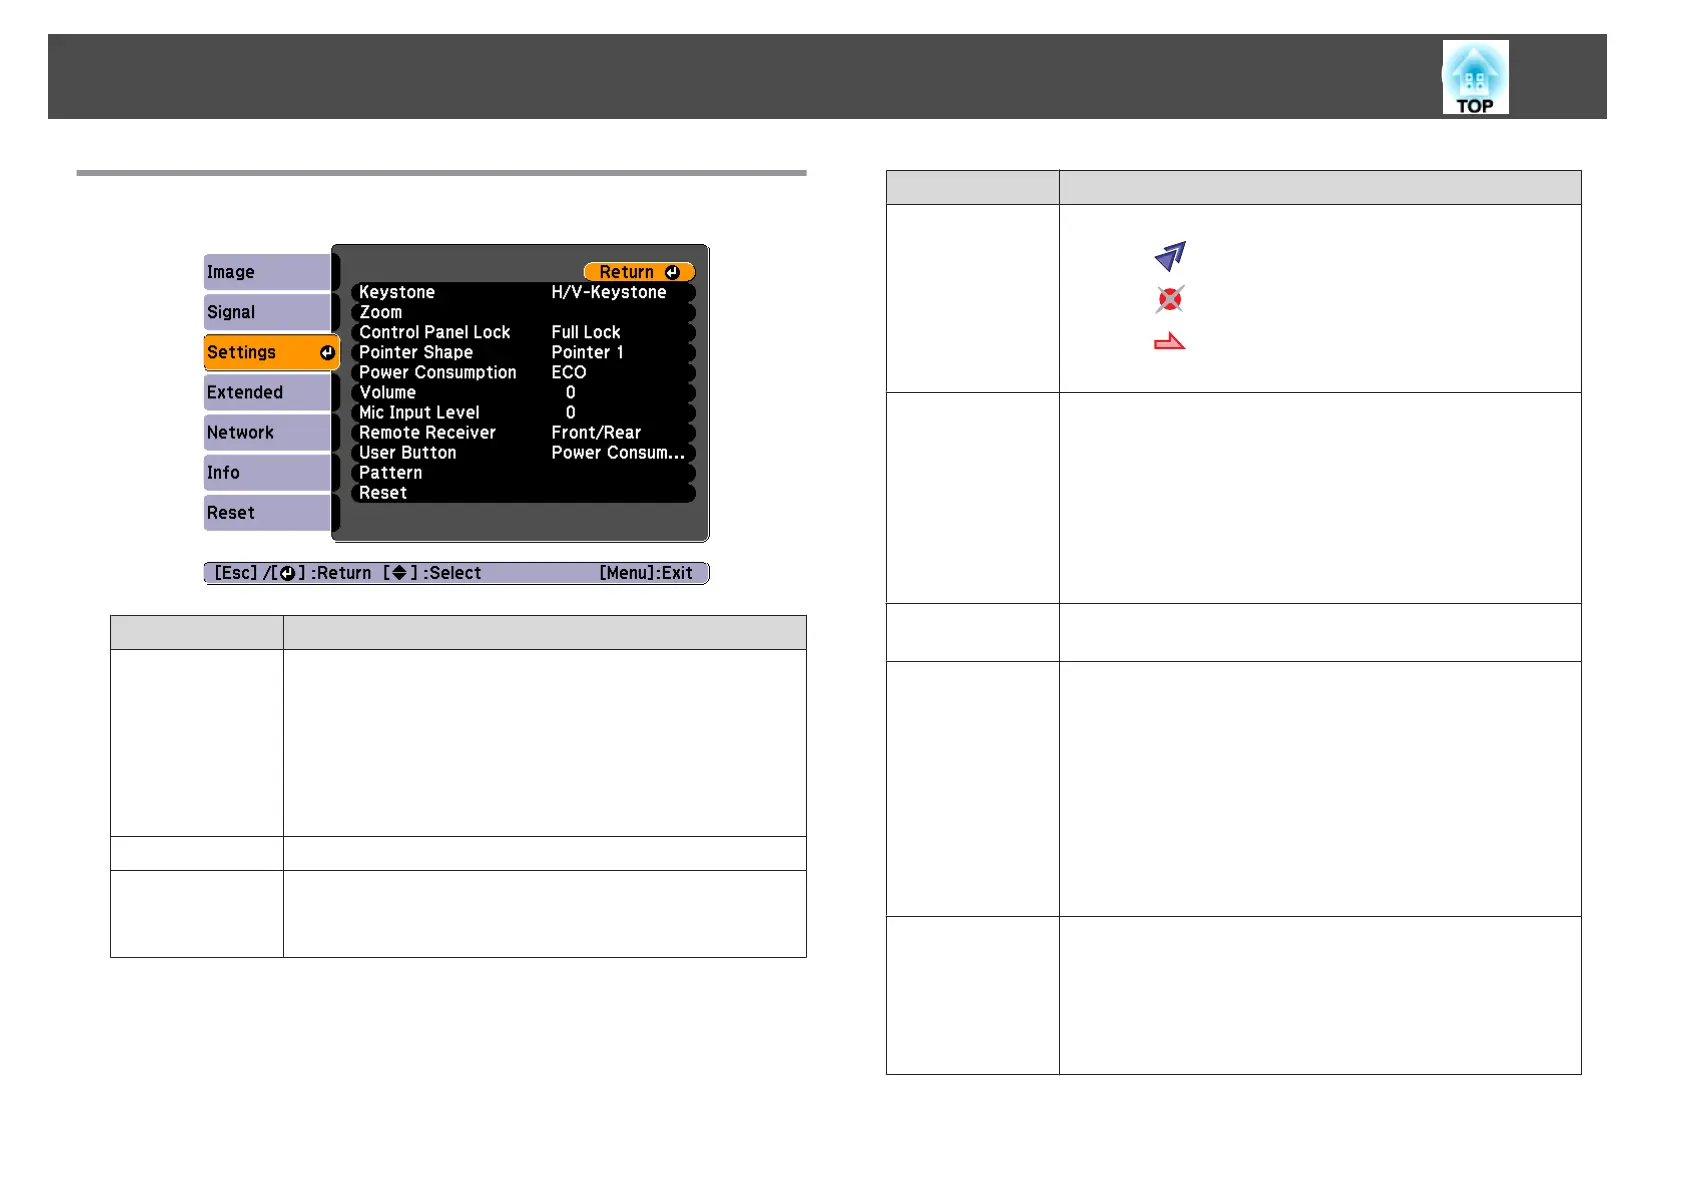The image size is (1684, 1190).
Task: Select the Settings menu tab
Action: click(x=271, y=352)
